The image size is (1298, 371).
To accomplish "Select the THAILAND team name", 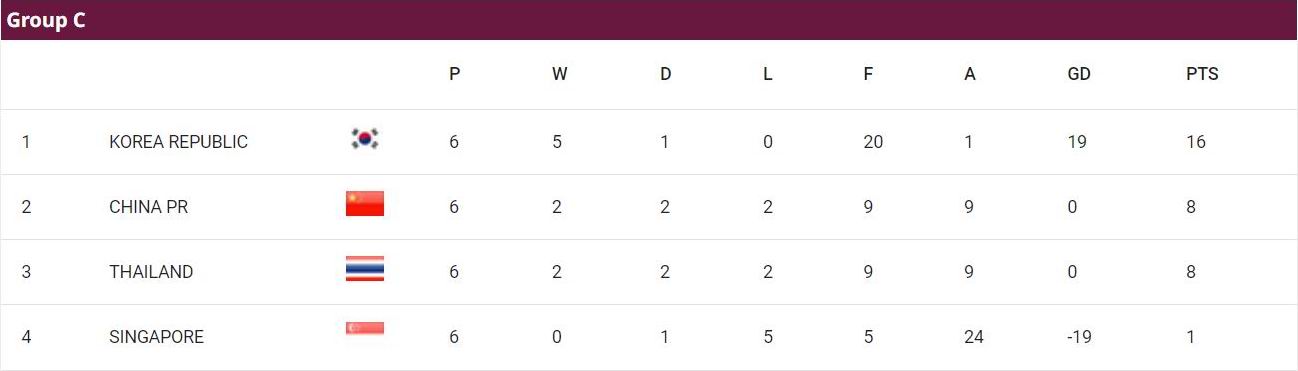I will point(151,272).
